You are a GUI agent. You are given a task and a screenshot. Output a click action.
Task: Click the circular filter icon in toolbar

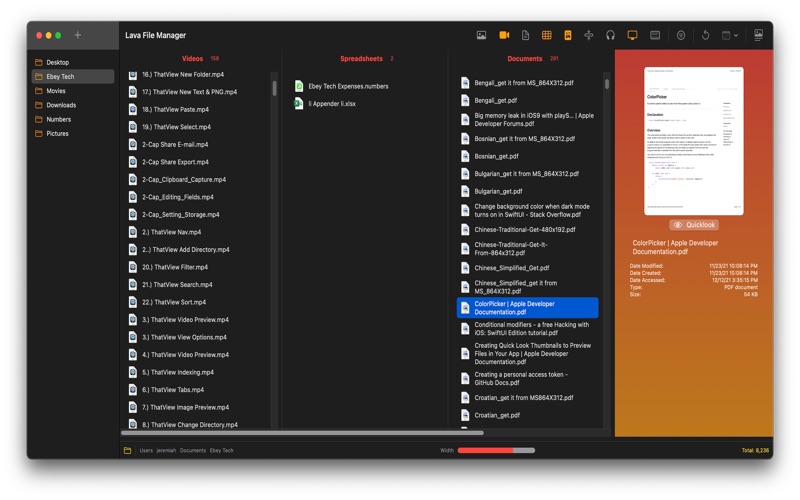[x=681, y=35]
